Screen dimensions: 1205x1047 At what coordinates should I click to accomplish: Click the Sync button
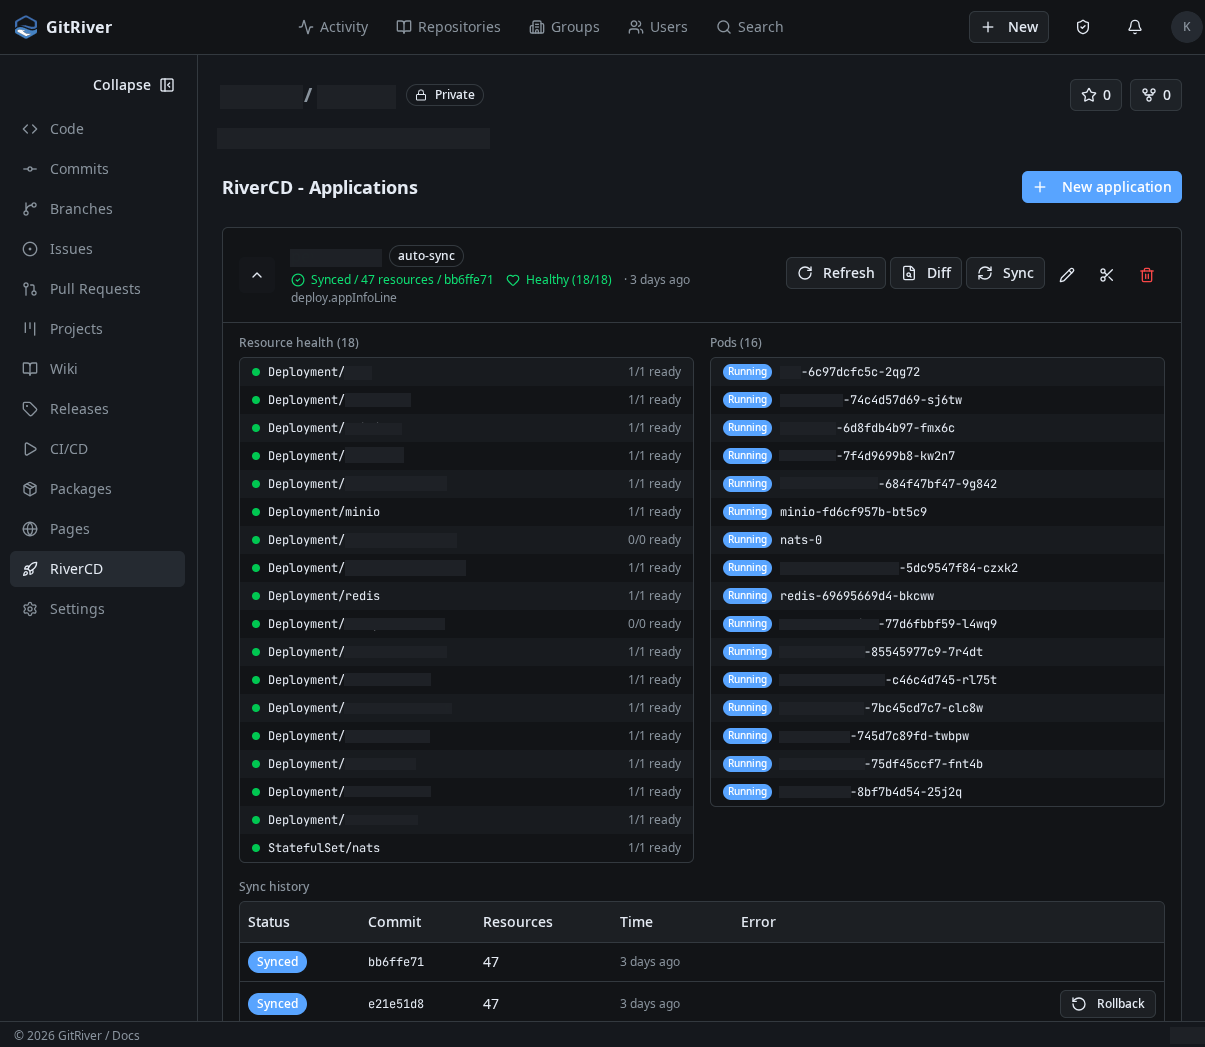(1005, 273)
